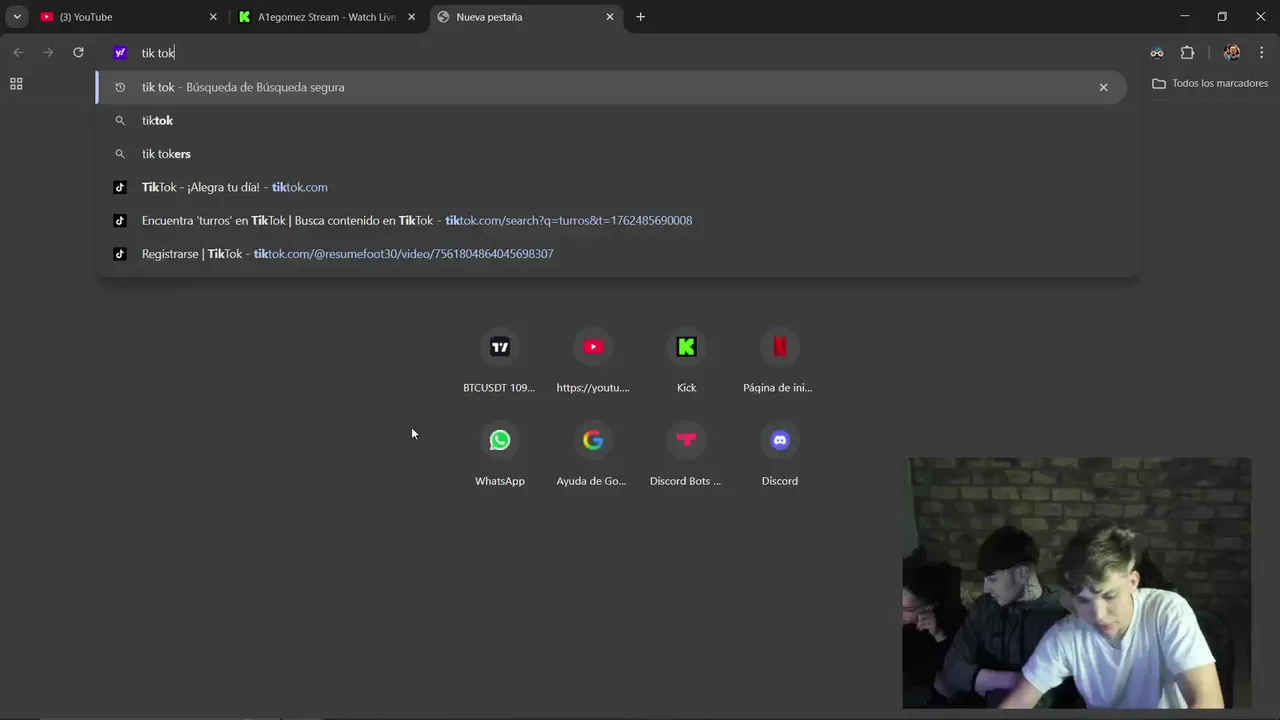Open the Todos los marcadores folder
The height and width of the screenshot is (720, 1280).
point(1210,84)
